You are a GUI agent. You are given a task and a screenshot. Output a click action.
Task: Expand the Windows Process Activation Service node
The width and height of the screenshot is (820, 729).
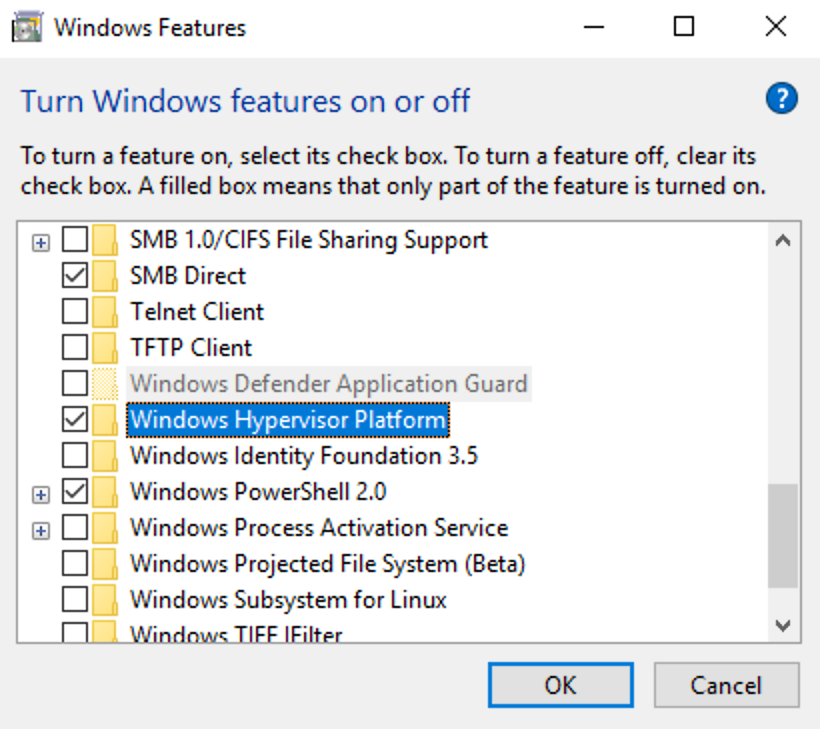(x=41, y=531)
